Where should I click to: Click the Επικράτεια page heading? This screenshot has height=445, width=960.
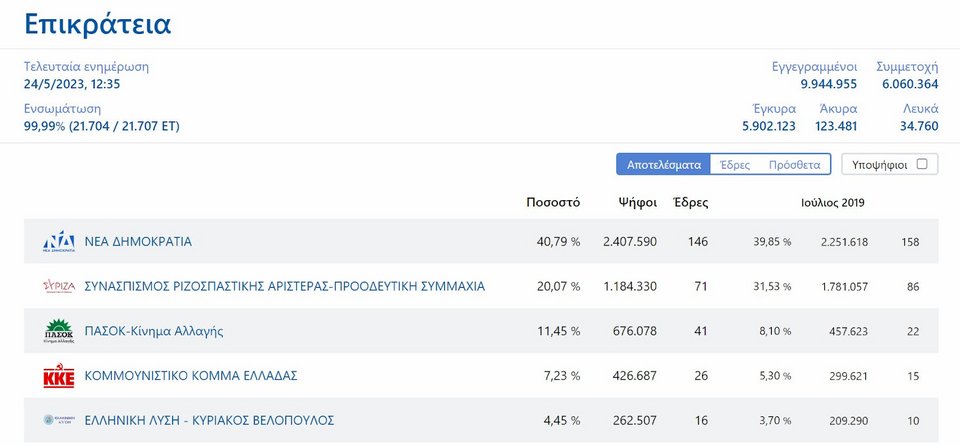[98, 24]
